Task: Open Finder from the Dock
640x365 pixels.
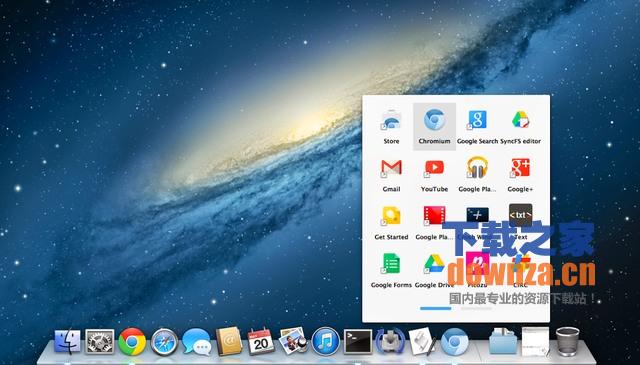Action: point(67,341)
